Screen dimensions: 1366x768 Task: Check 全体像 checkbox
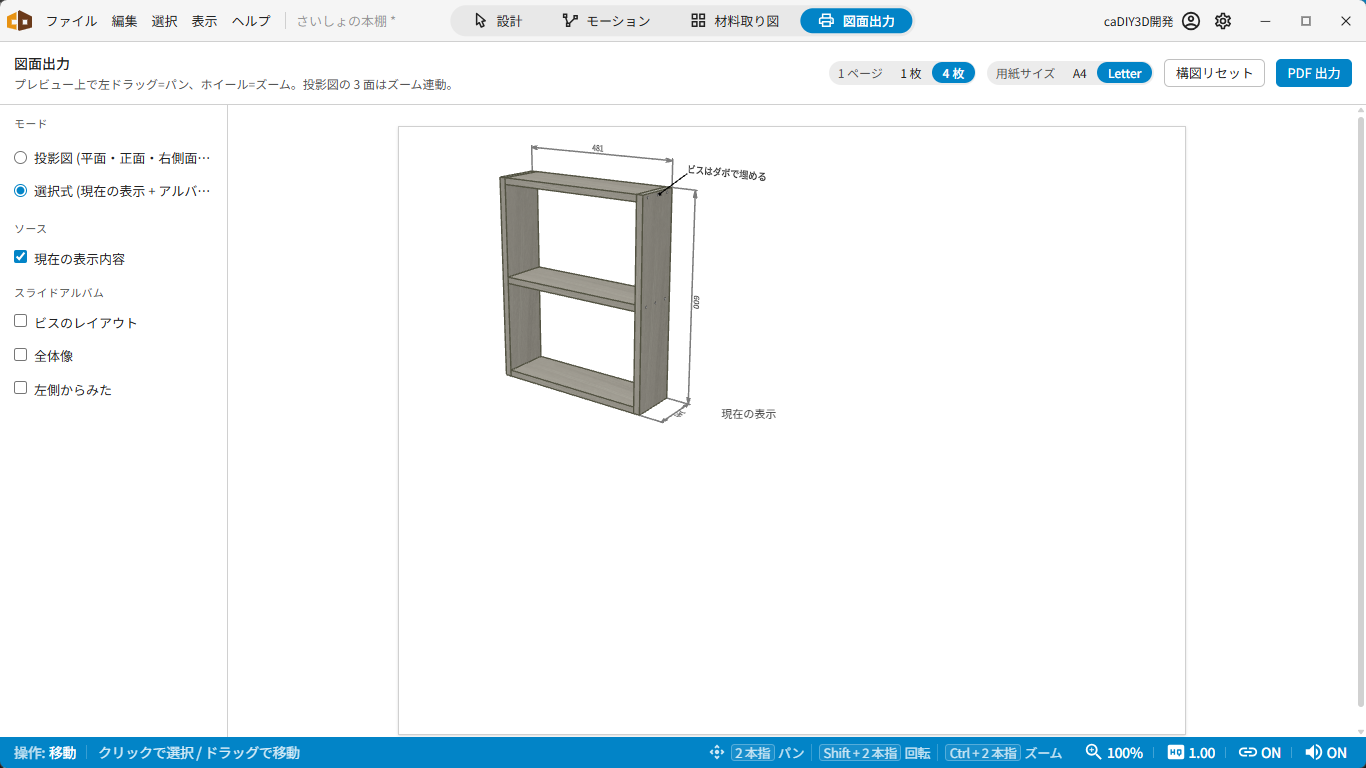click(x=20, y=355)
